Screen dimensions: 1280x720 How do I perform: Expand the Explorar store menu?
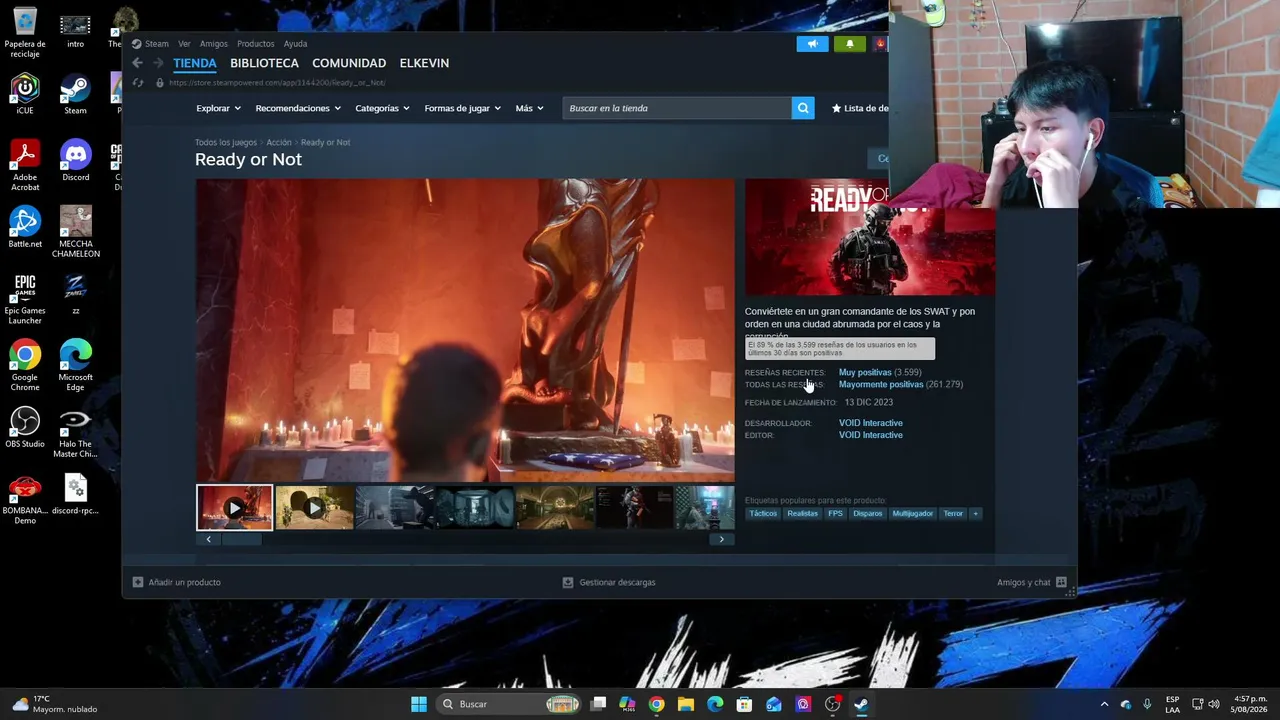click(x=218, y=108)
